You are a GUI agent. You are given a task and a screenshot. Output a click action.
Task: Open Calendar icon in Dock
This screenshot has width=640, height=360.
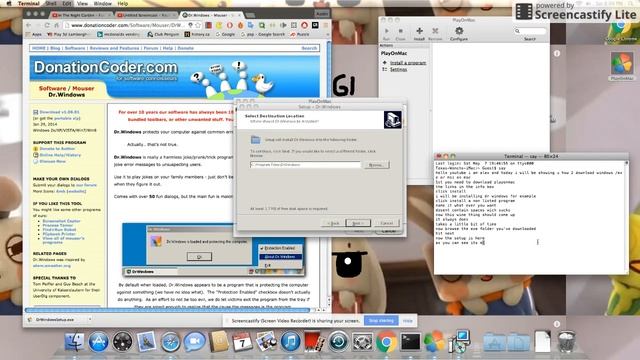click(x=242, y=342)
